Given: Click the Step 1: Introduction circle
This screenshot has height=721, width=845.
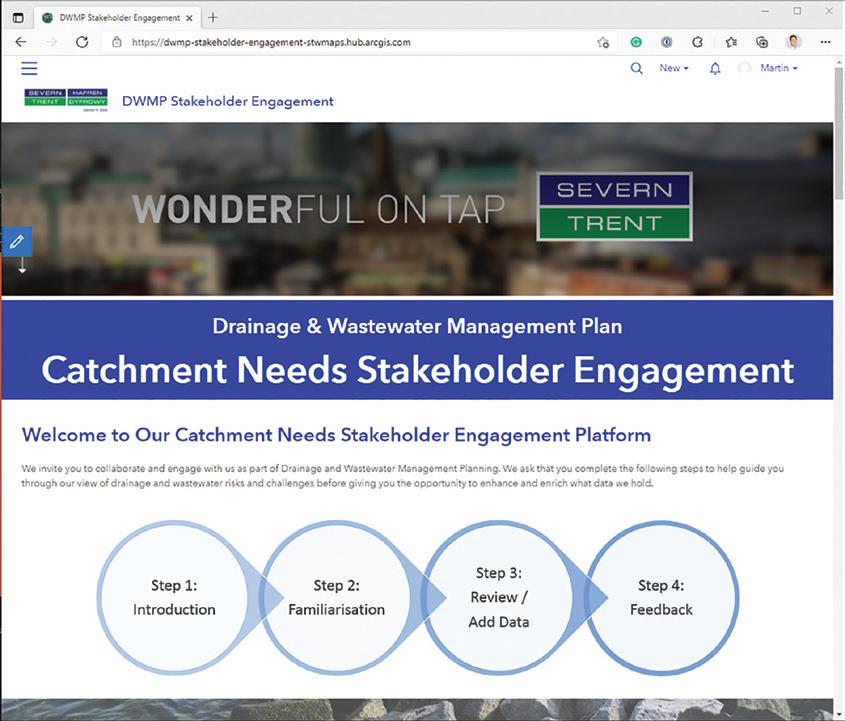Looking at the screenshot, I should coord(174,597).
